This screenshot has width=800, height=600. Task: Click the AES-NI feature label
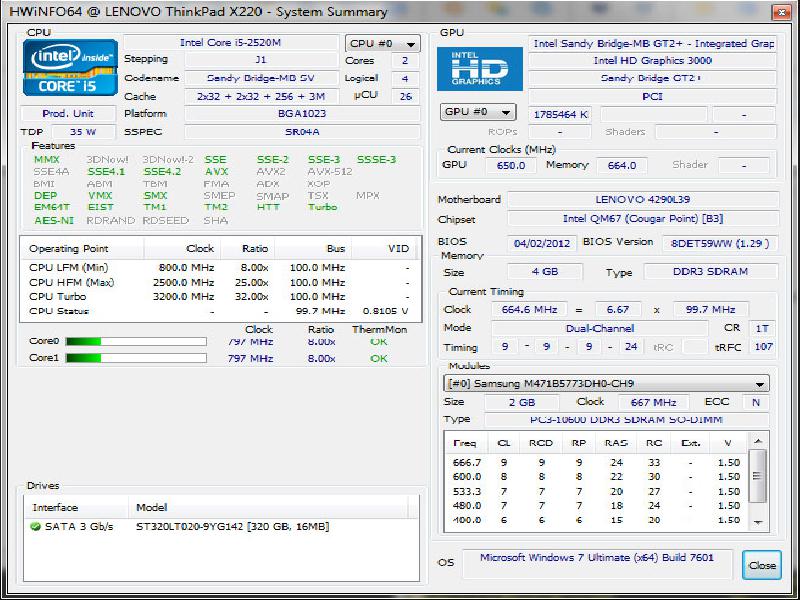(x=54, y=220)
